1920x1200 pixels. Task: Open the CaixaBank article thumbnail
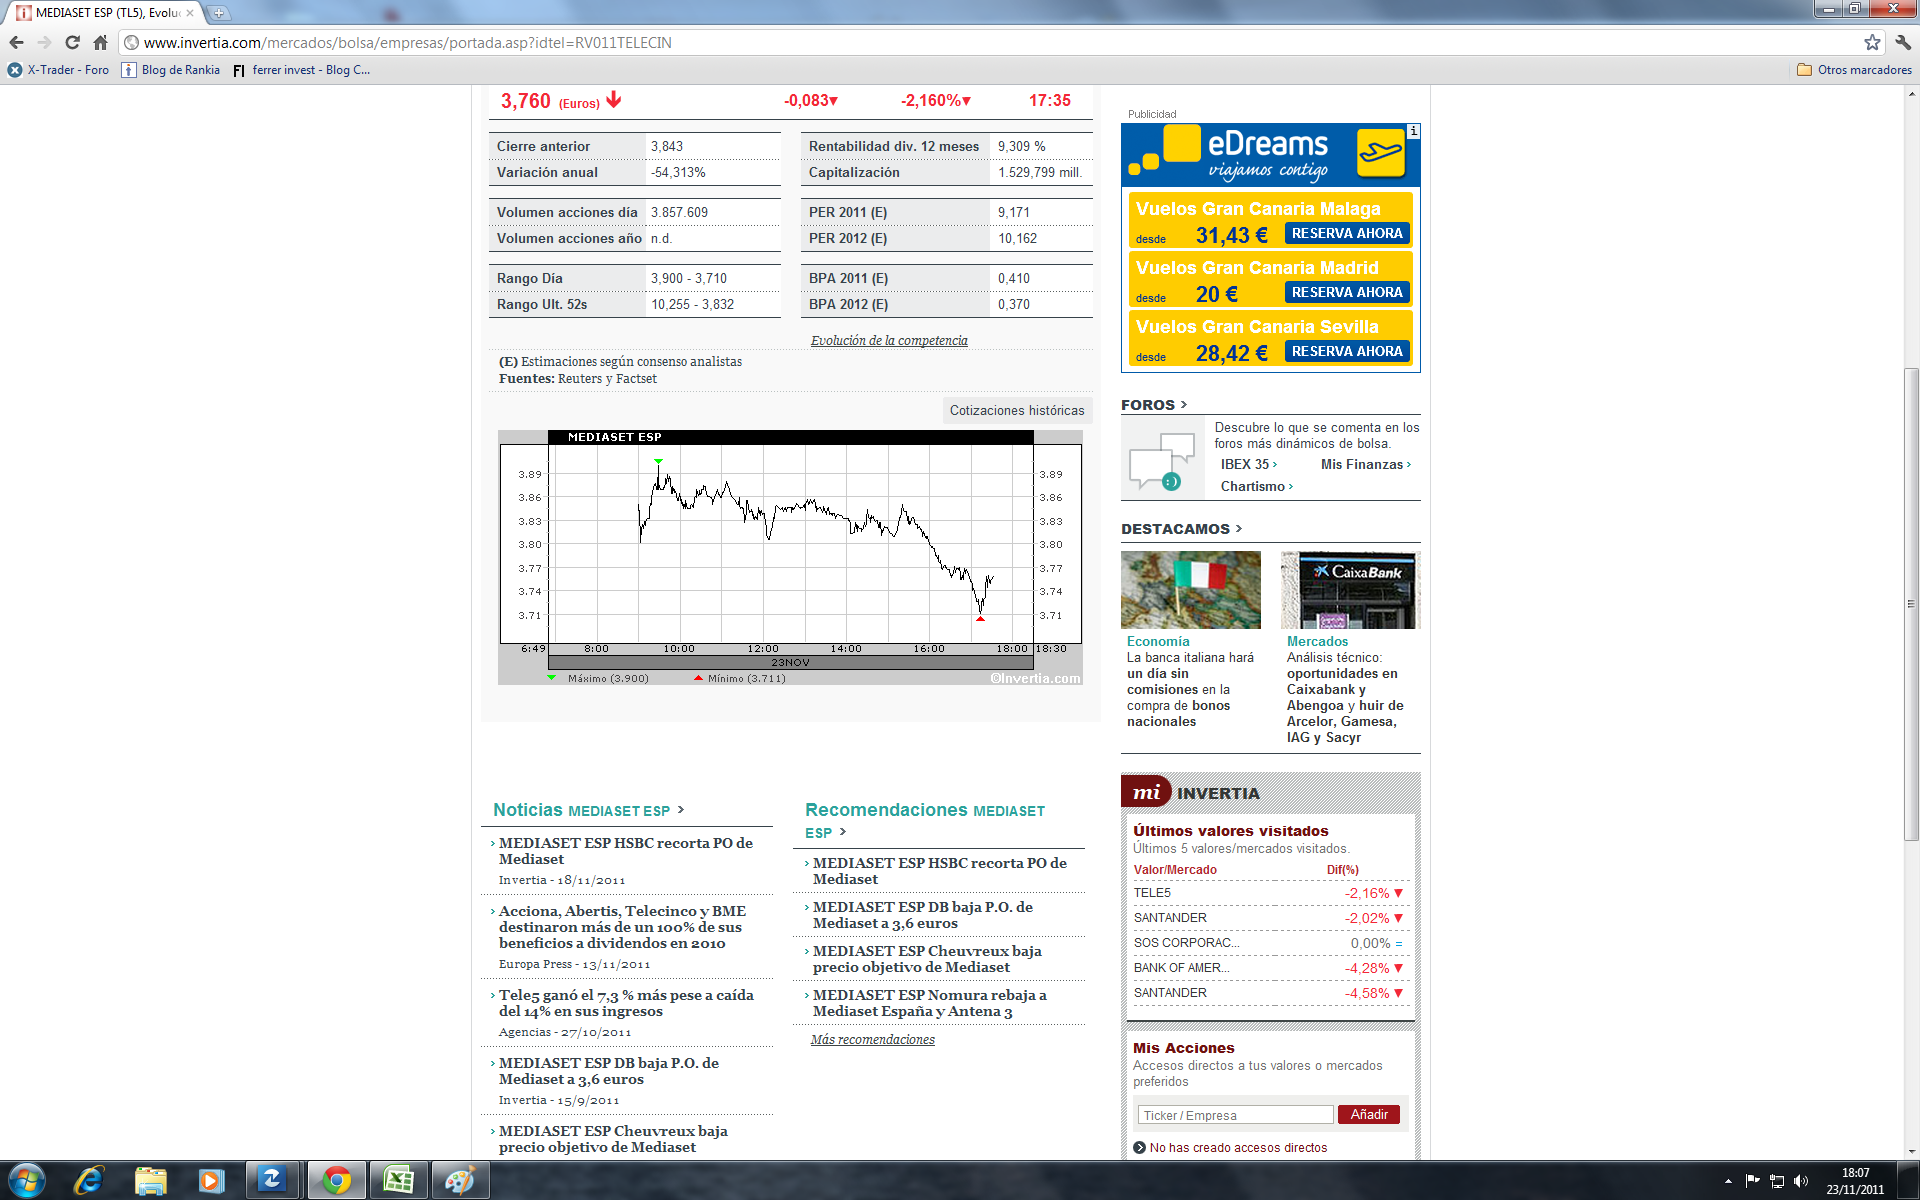1350,590
